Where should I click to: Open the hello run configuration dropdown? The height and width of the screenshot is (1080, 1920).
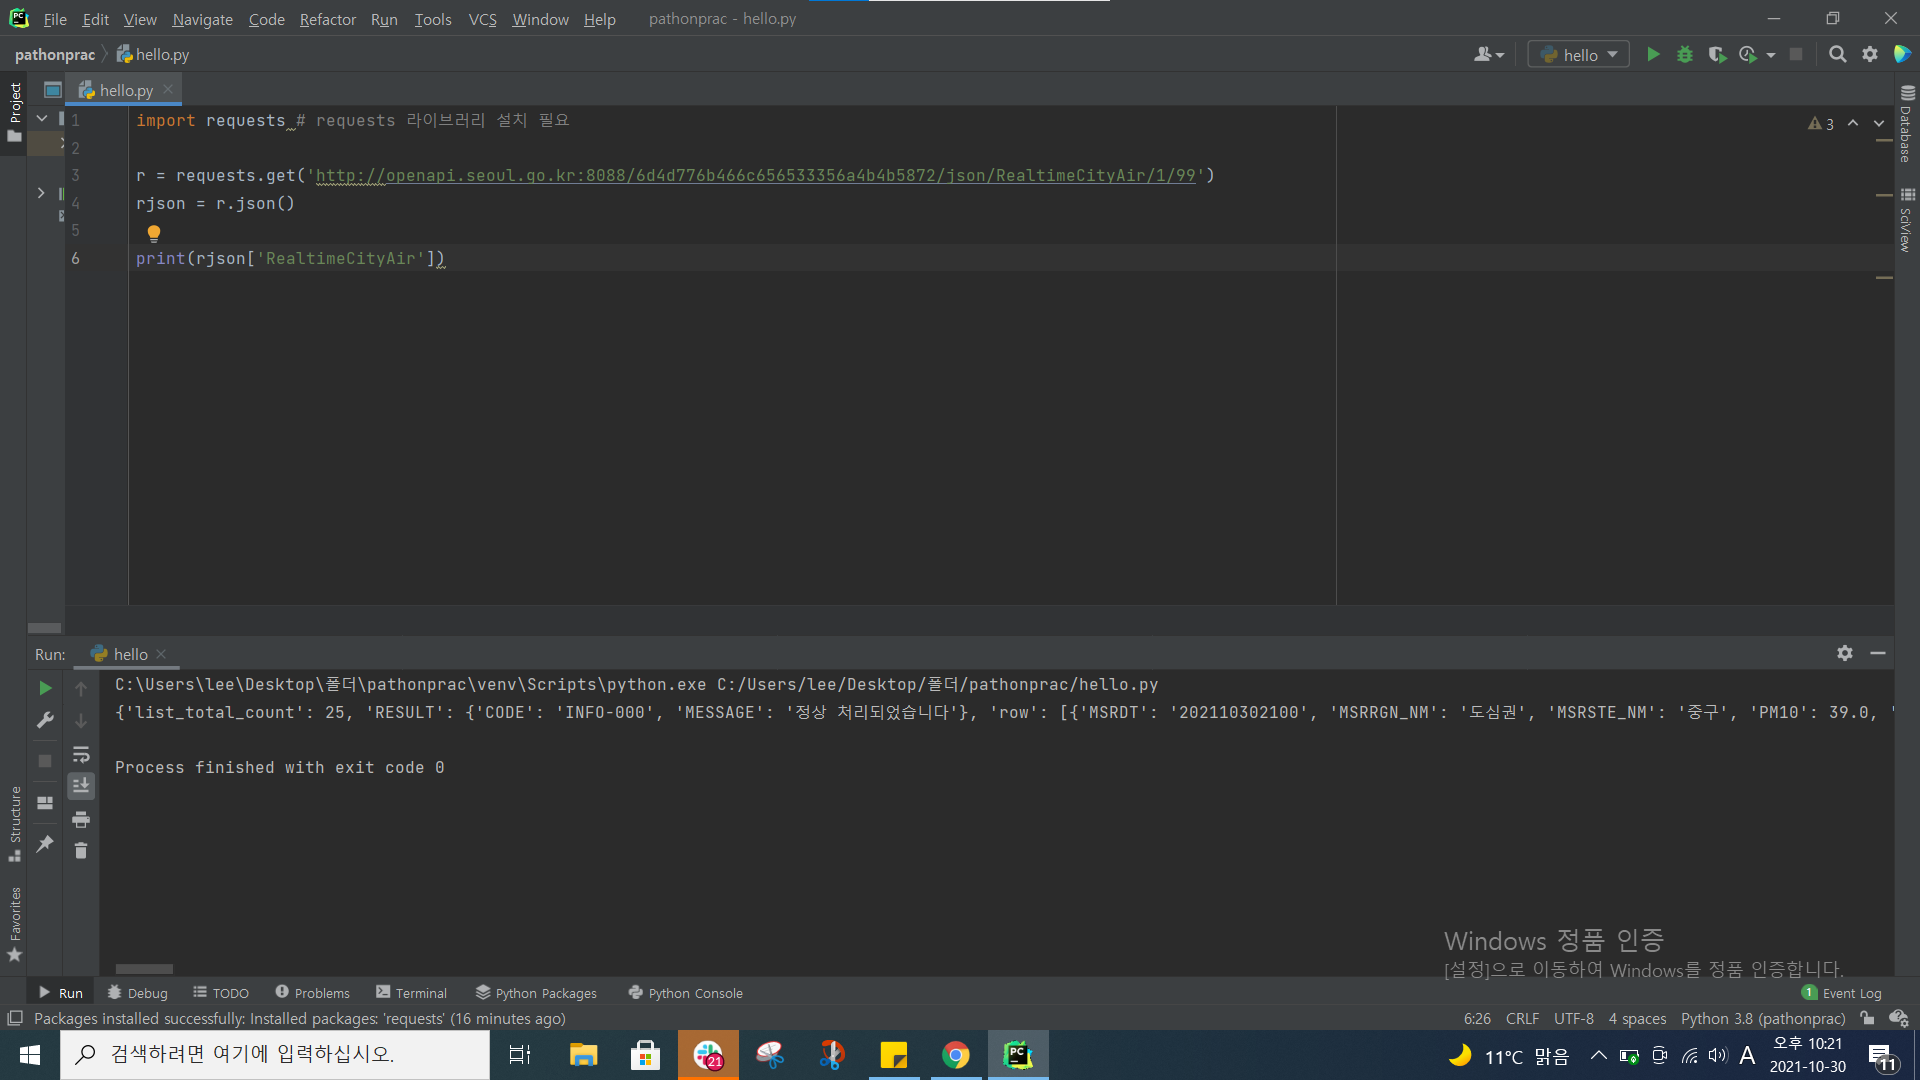point(1579,55)
